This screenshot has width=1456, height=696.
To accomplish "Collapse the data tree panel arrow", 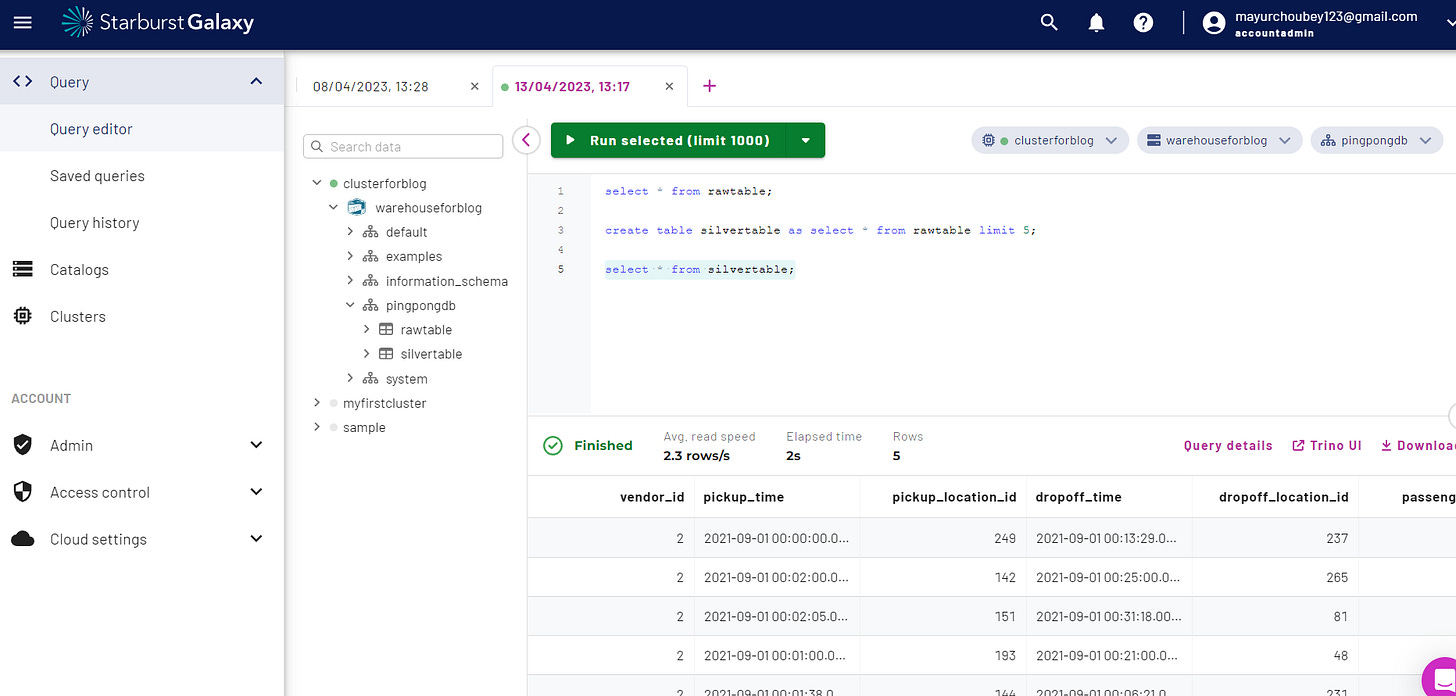I will tap(526, 140).
